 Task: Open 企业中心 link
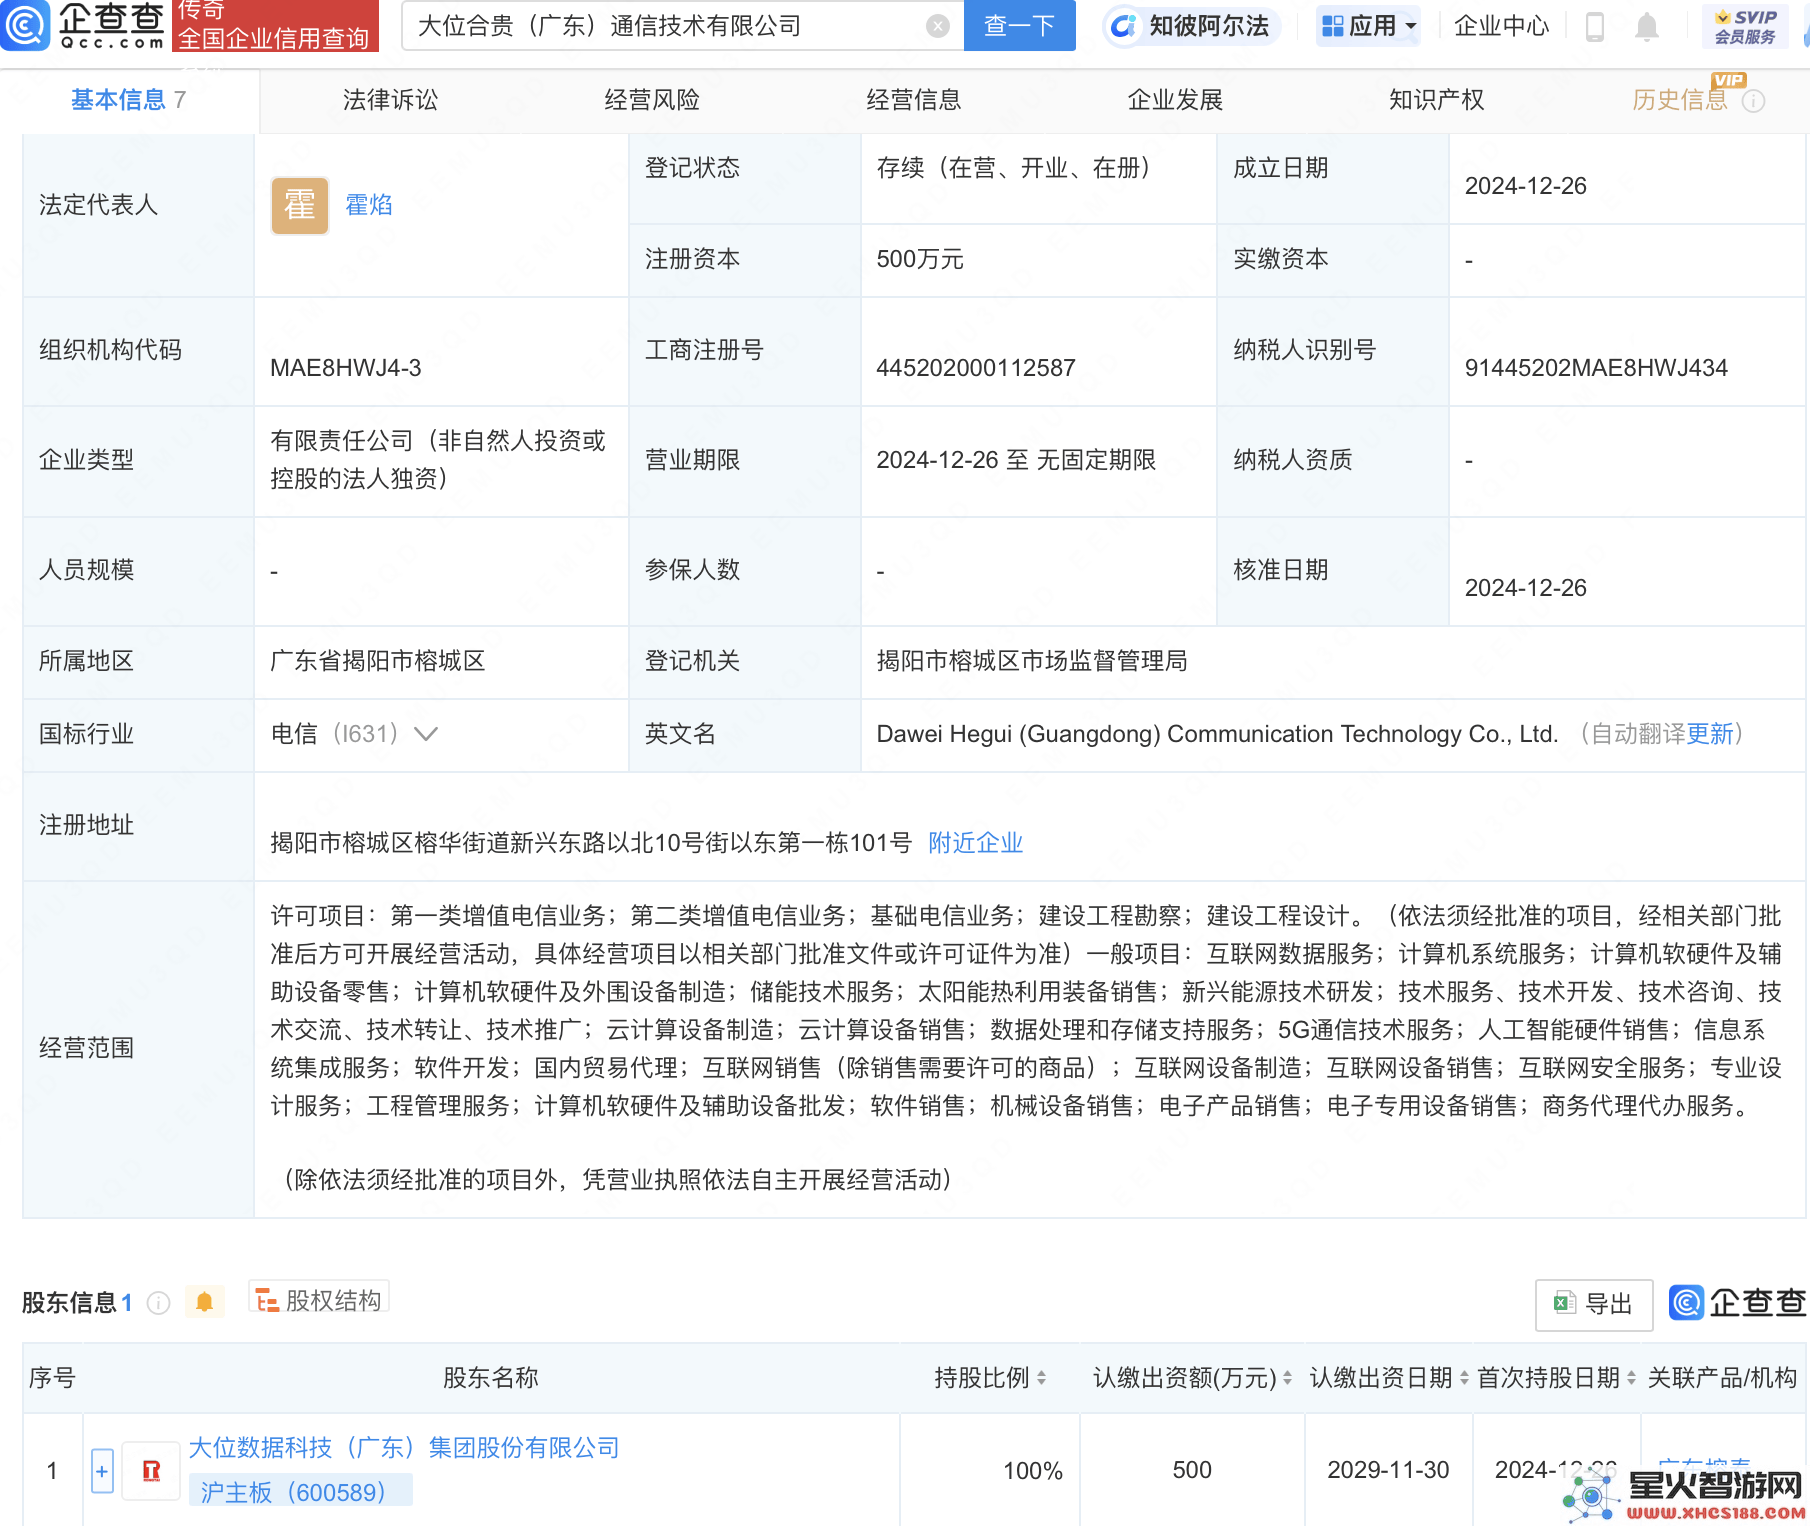pos(1502,26)
